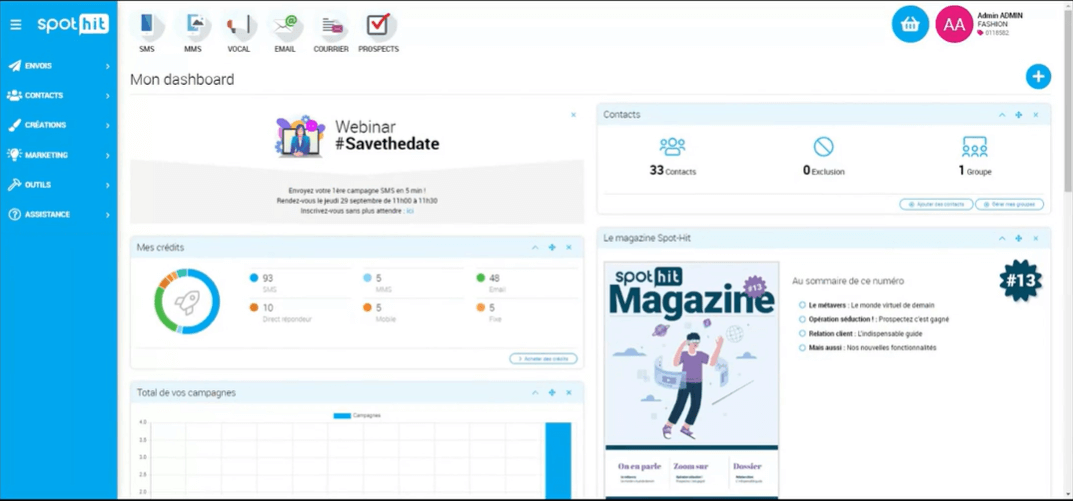Click the Acheter des crédits button
Image resolution: width=1073 pixels, height=501 pixels.
[x=543, y=358]
